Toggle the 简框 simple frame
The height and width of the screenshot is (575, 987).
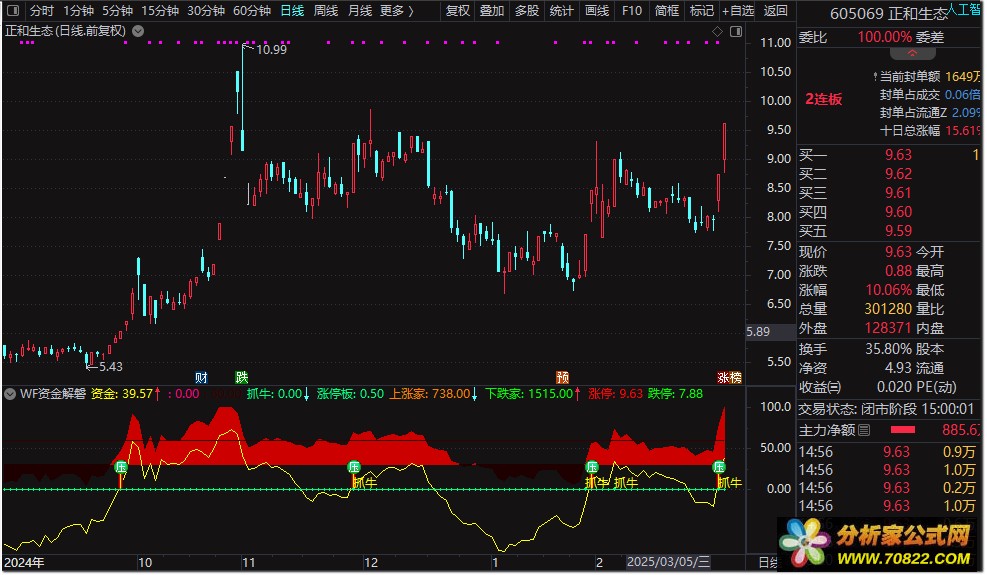[667, 11]
